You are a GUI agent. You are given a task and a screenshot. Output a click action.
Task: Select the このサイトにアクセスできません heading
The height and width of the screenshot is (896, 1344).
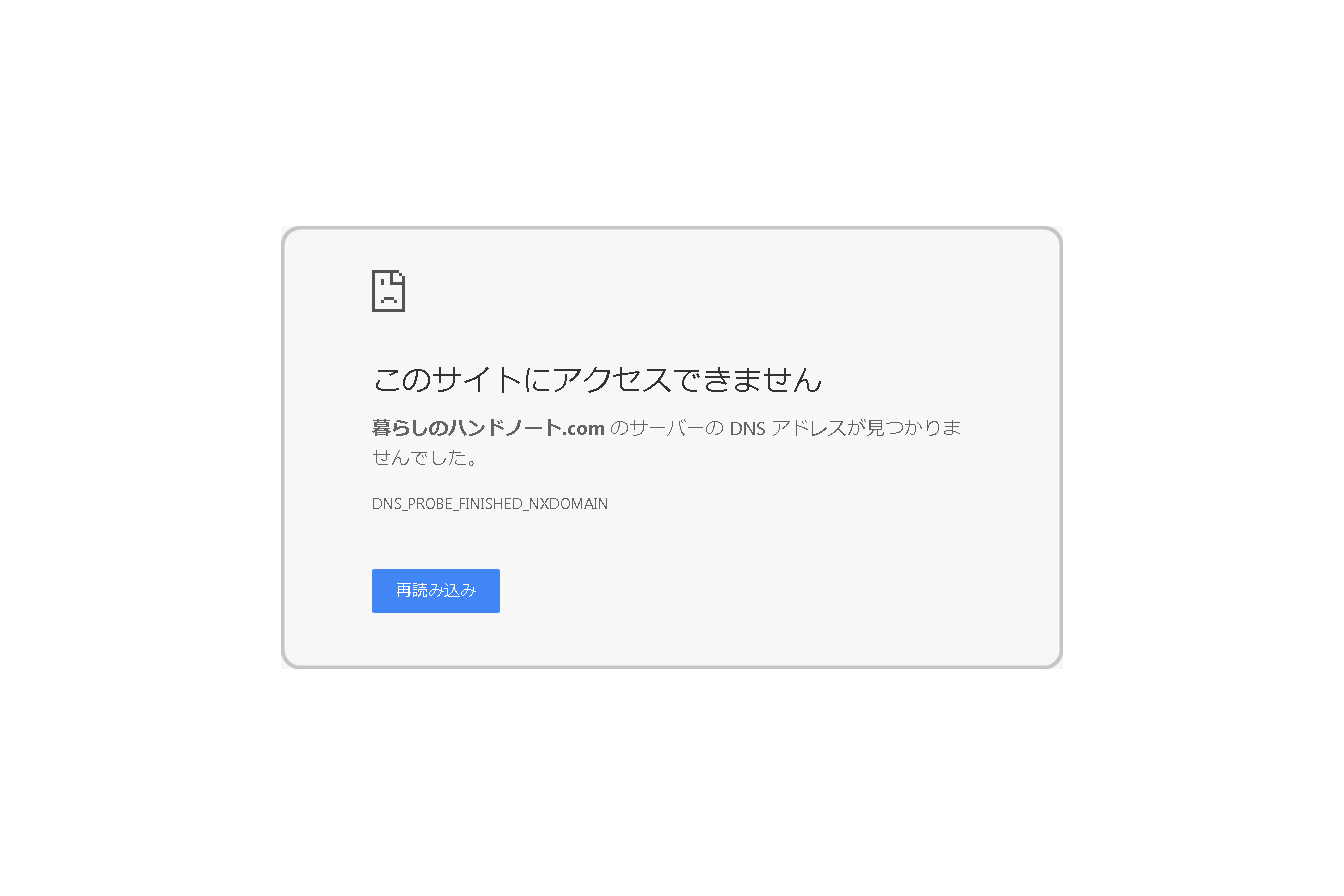point(597,379)
